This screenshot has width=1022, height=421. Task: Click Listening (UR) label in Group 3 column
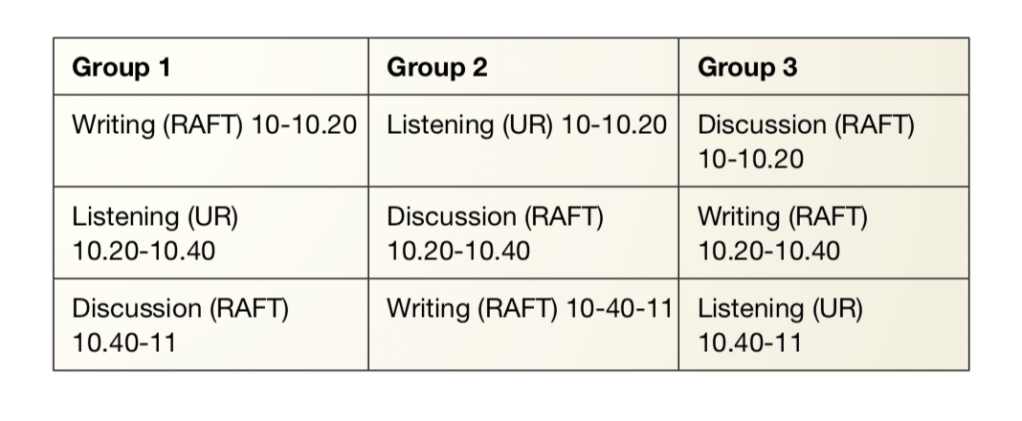[x=779, y=309]
